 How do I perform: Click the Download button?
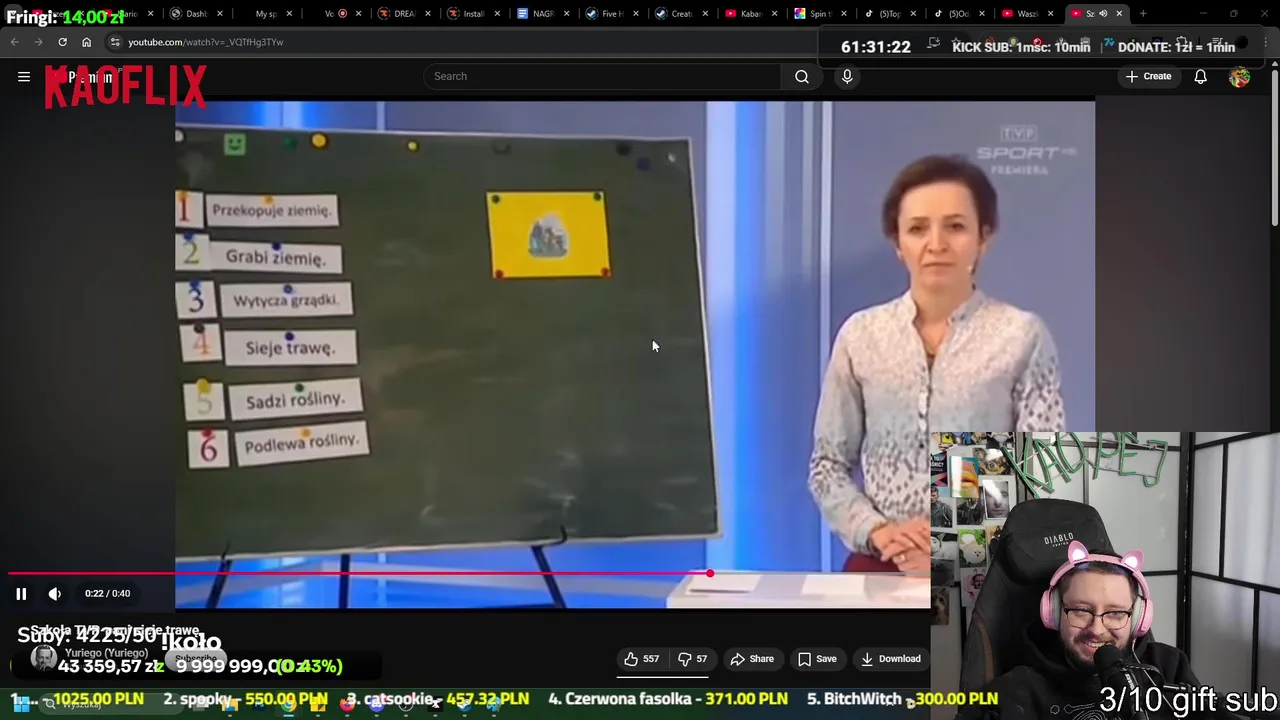pyautogui.click(x=891, y=659)
